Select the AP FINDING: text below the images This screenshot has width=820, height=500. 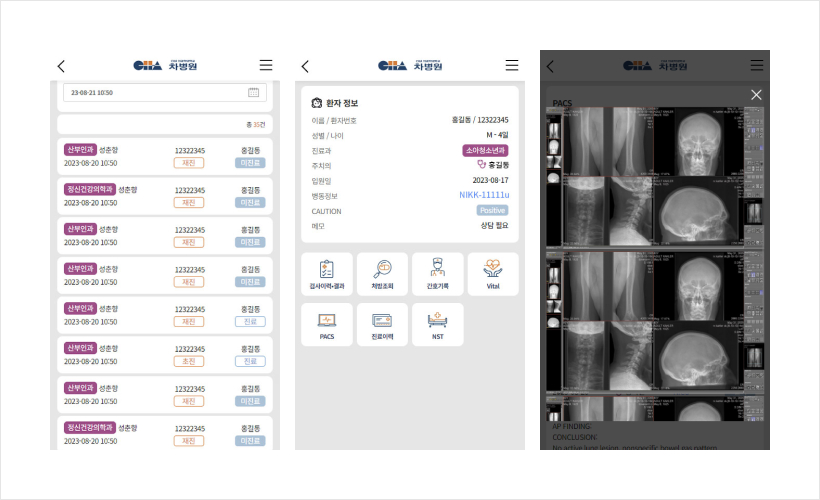click(x=572, y=426)
